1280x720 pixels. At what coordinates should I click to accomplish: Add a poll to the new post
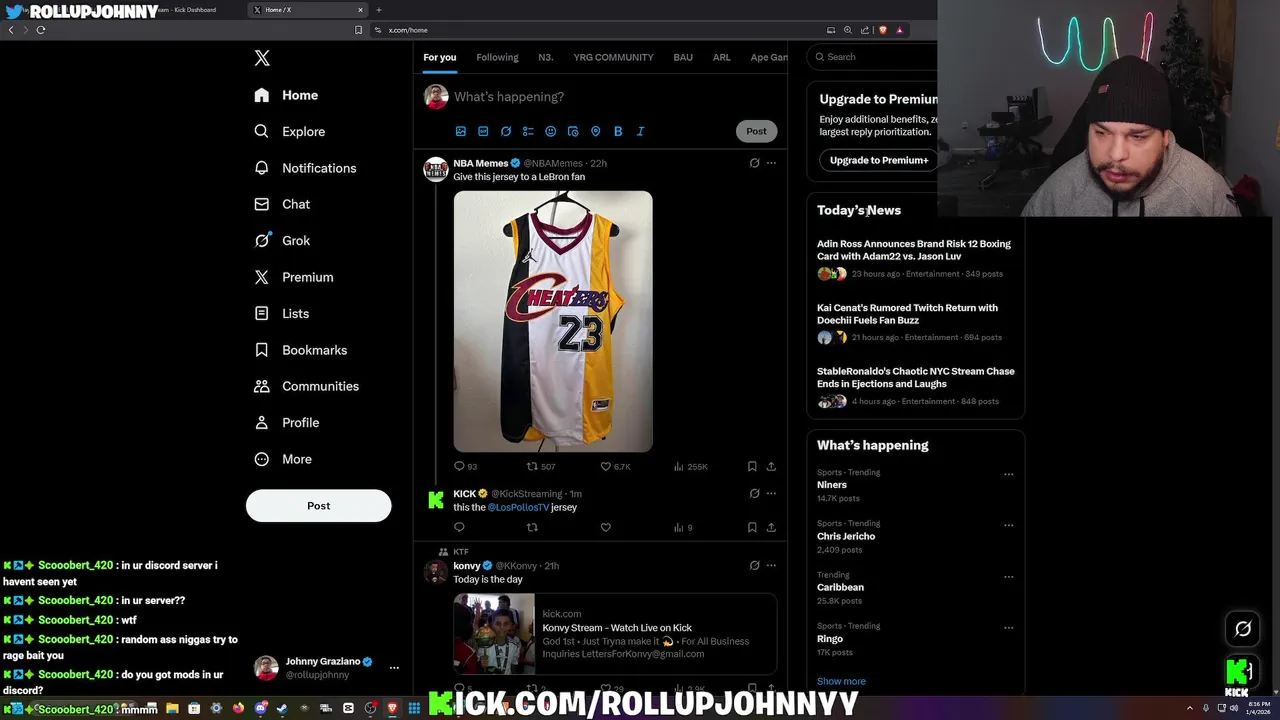tap(528, 131)
